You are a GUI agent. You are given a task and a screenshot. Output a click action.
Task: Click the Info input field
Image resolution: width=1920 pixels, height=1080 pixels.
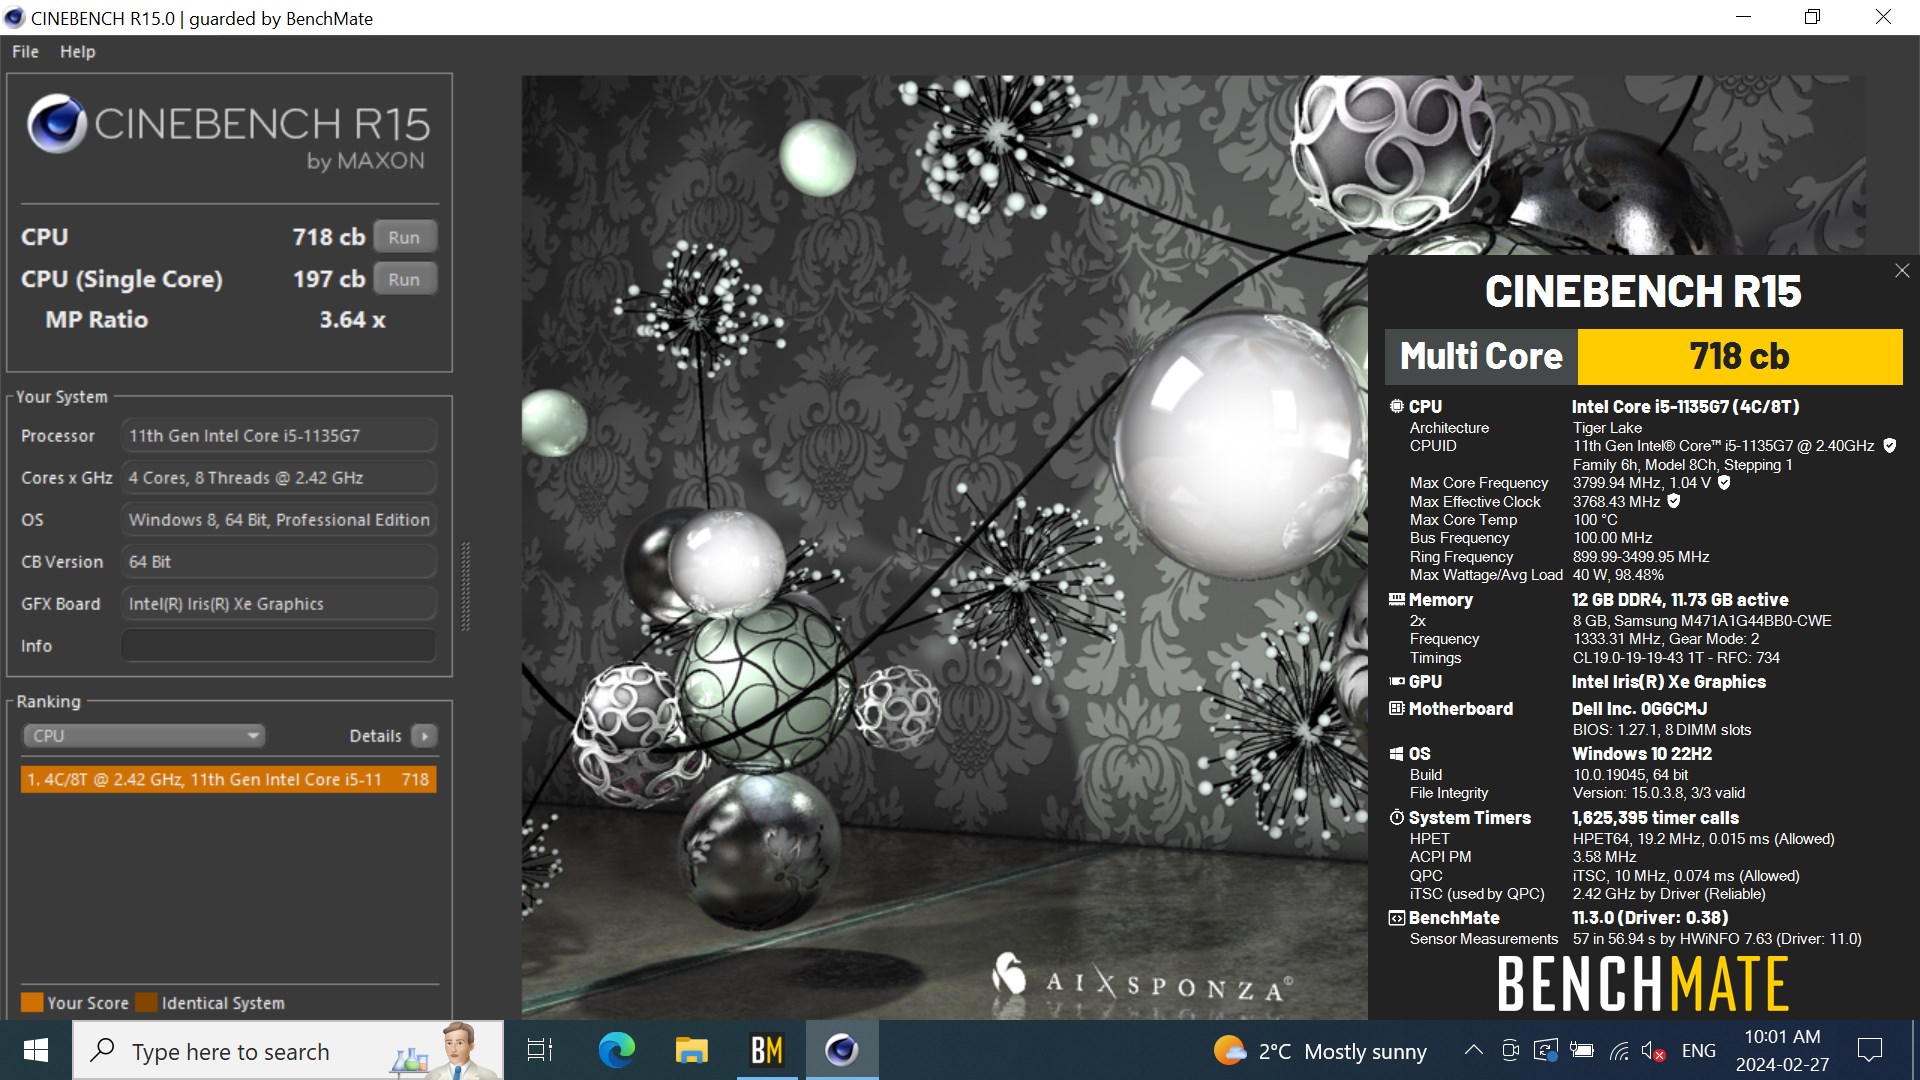(279, 646)
